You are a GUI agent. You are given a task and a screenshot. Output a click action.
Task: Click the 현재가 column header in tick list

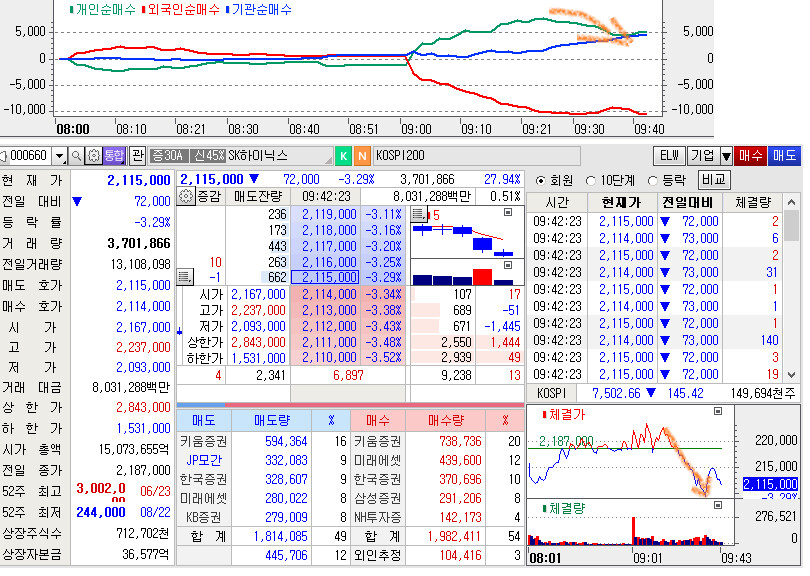click(621, 203)
